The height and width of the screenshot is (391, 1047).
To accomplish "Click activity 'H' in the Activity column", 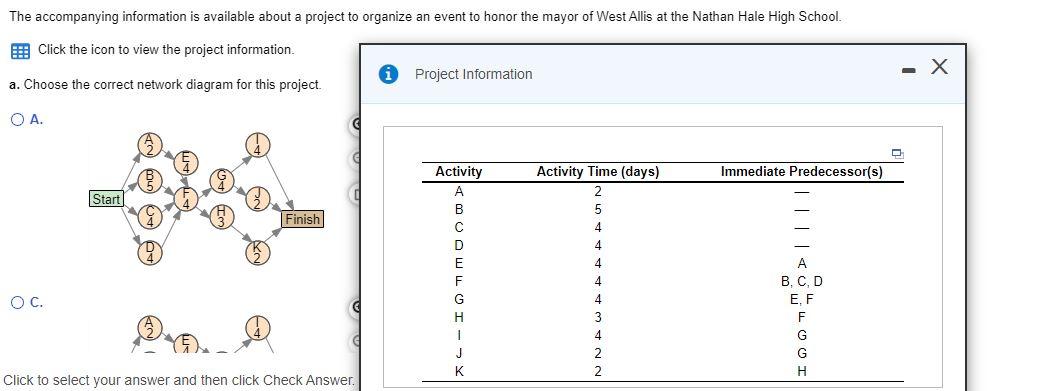I will point(459,317).
